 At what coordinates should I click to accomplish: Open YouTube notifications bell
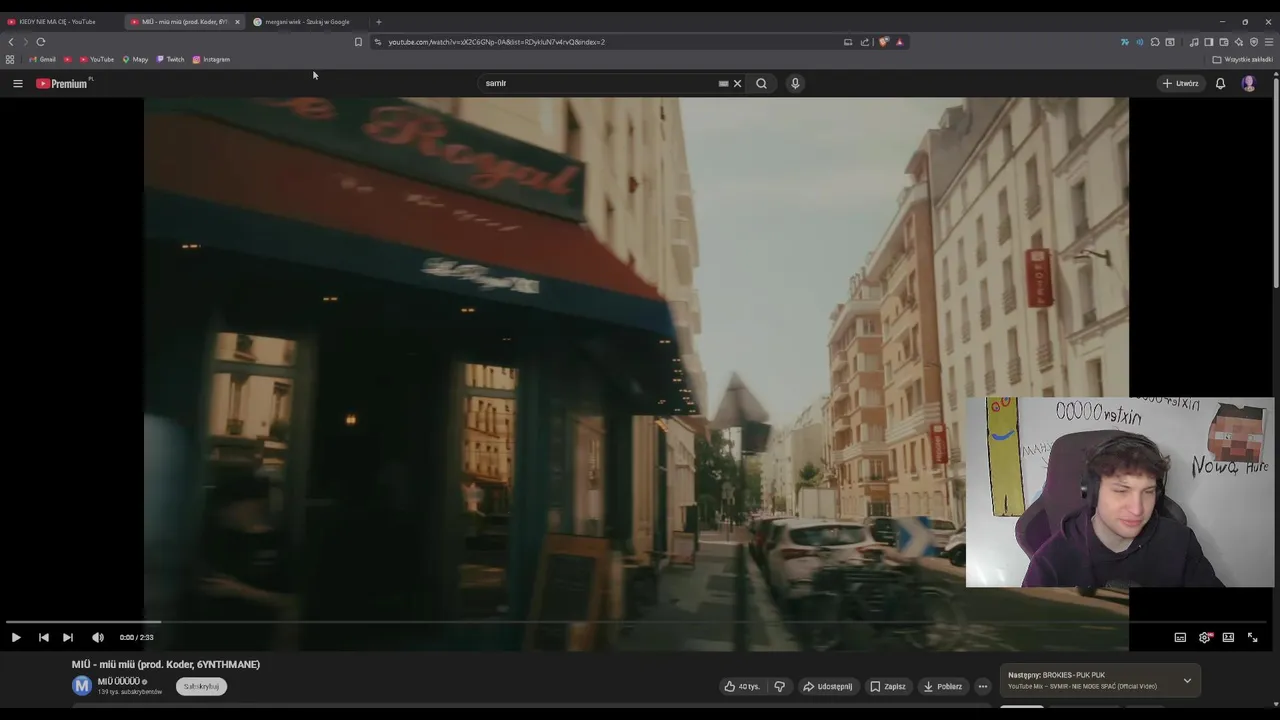coord(1220,83)
